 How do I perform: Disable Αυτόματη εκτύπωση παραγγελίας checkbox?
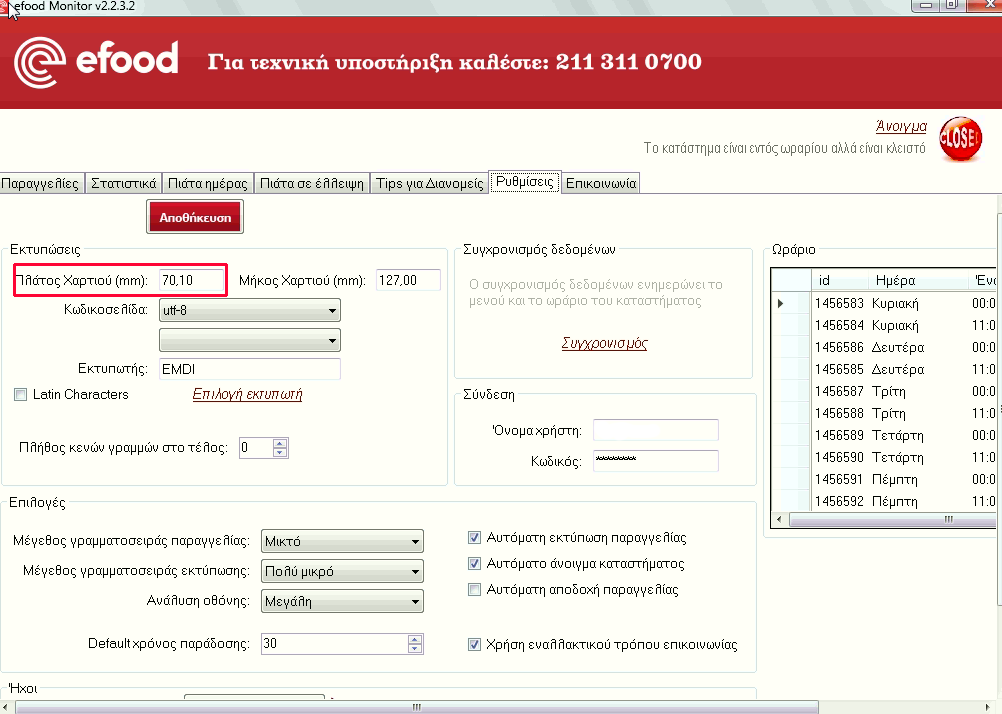click(474, 538)
